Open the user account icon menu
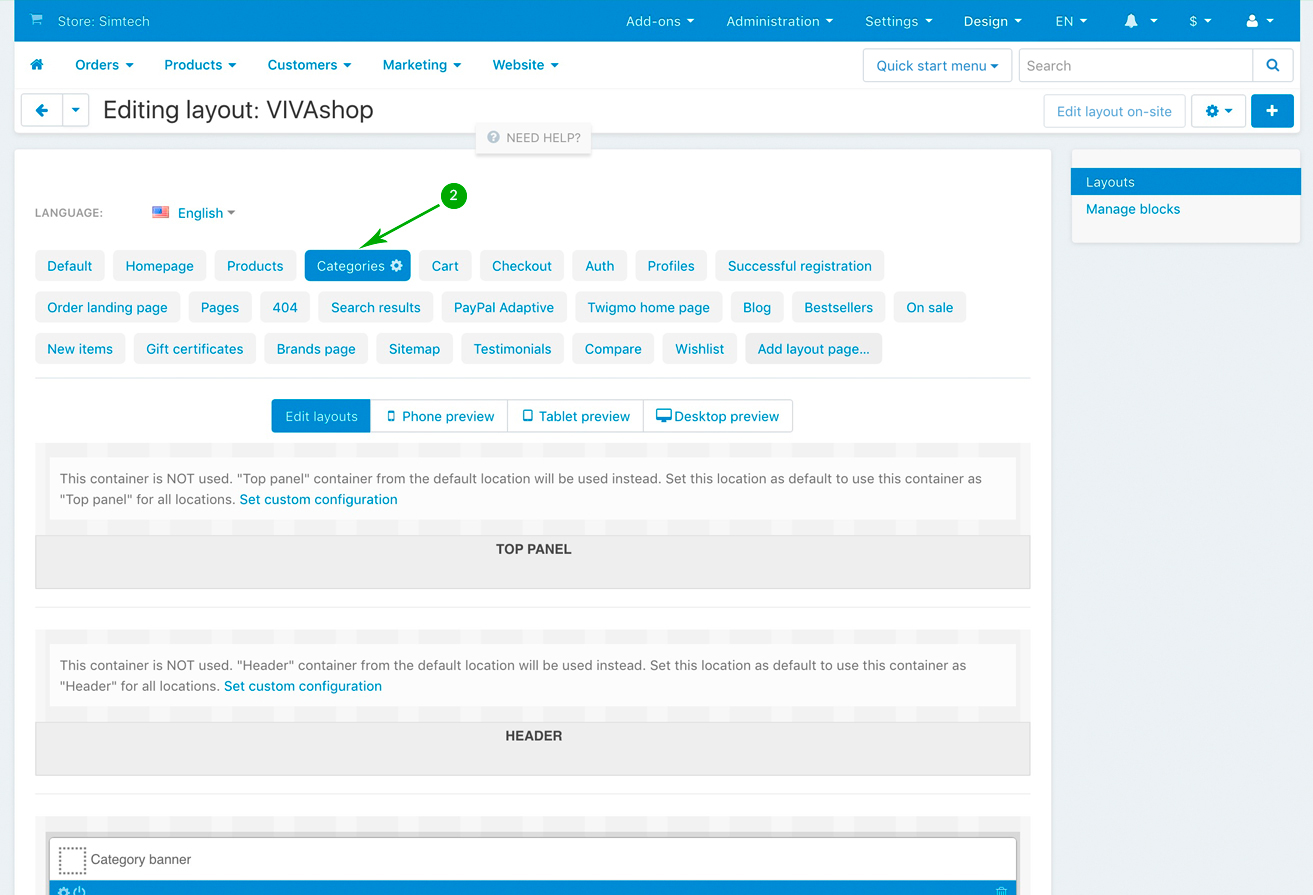This screenshot has width=1313, height=895. coord(1259,21)
